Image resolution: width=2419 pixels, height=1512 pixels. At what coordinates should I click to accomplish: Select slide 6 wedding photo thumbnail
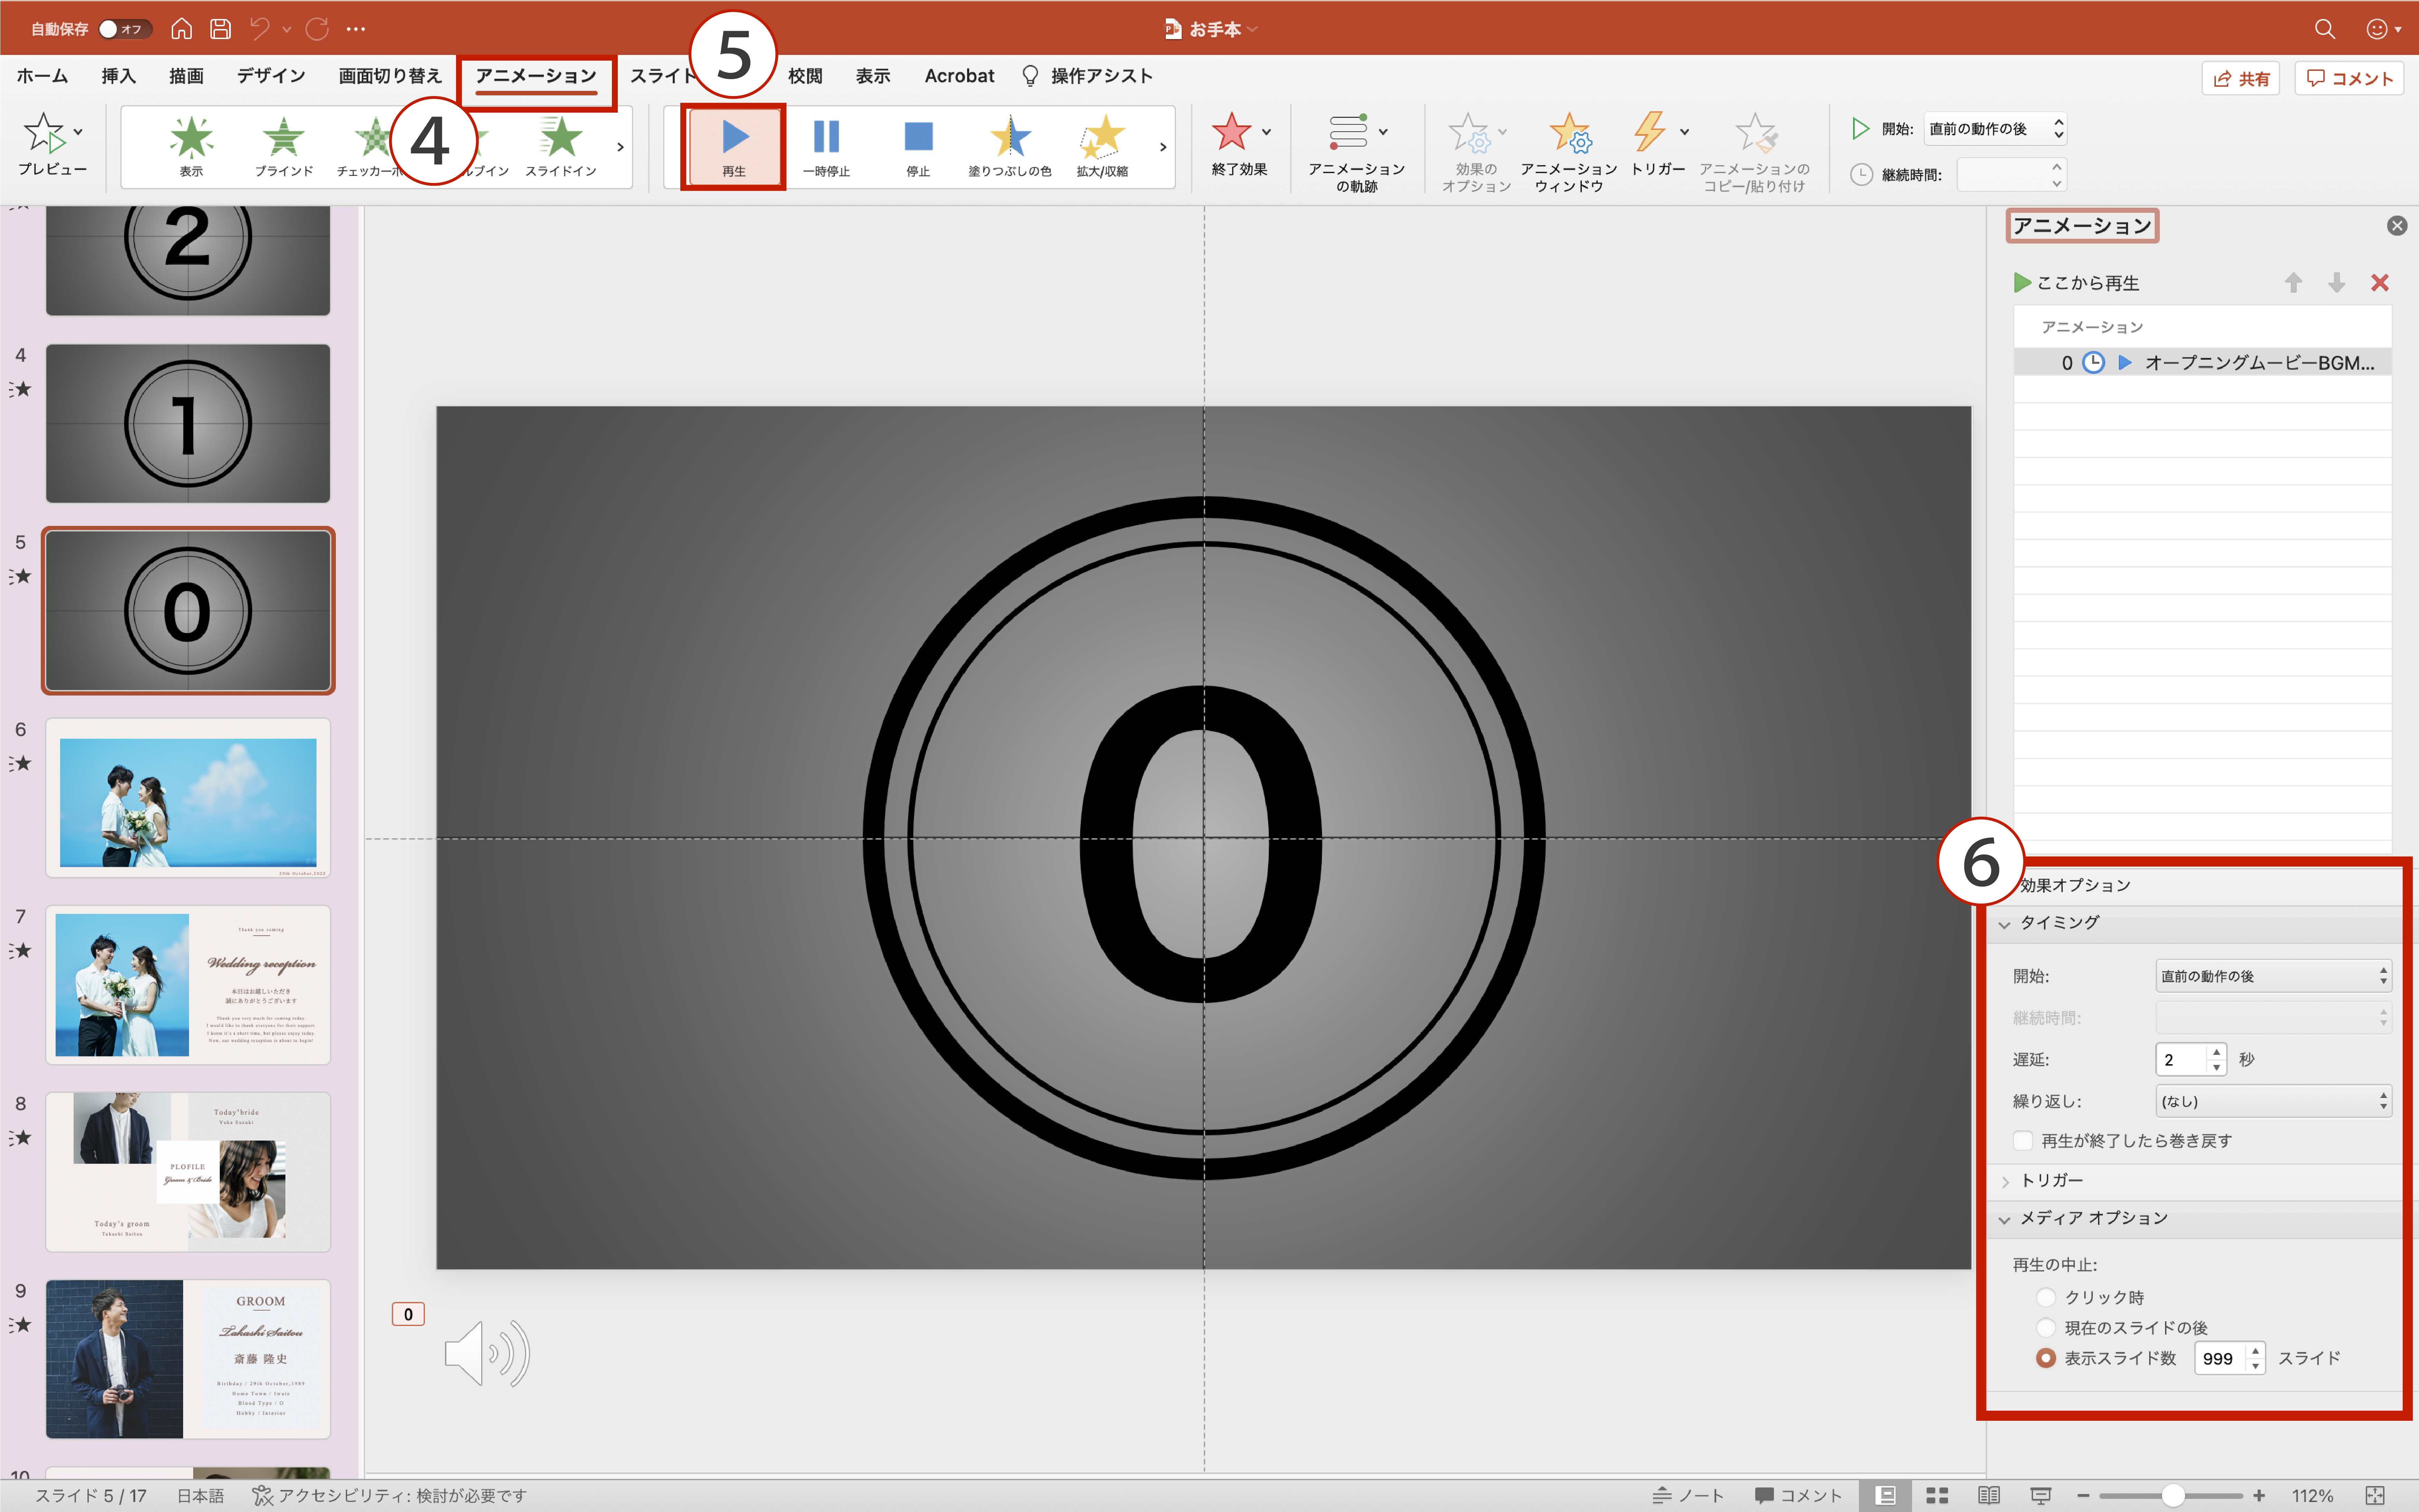pos(188,798)
